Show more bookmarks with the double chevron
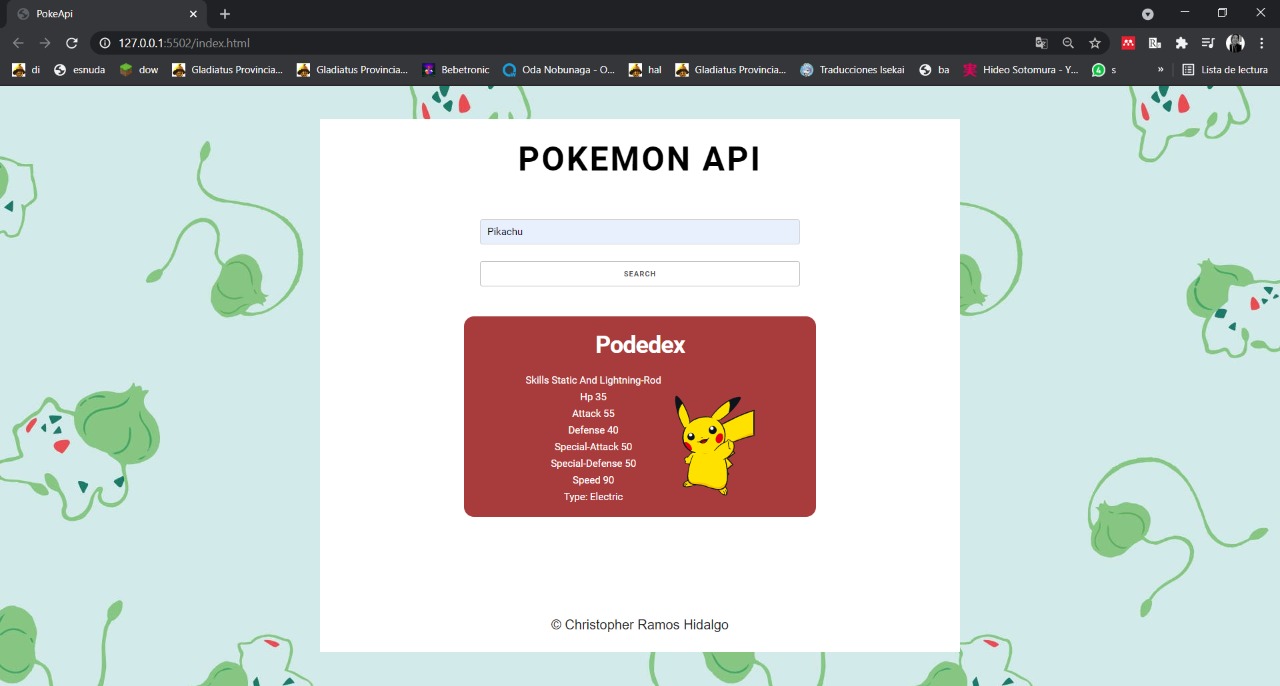 [x=1161, y=70]
